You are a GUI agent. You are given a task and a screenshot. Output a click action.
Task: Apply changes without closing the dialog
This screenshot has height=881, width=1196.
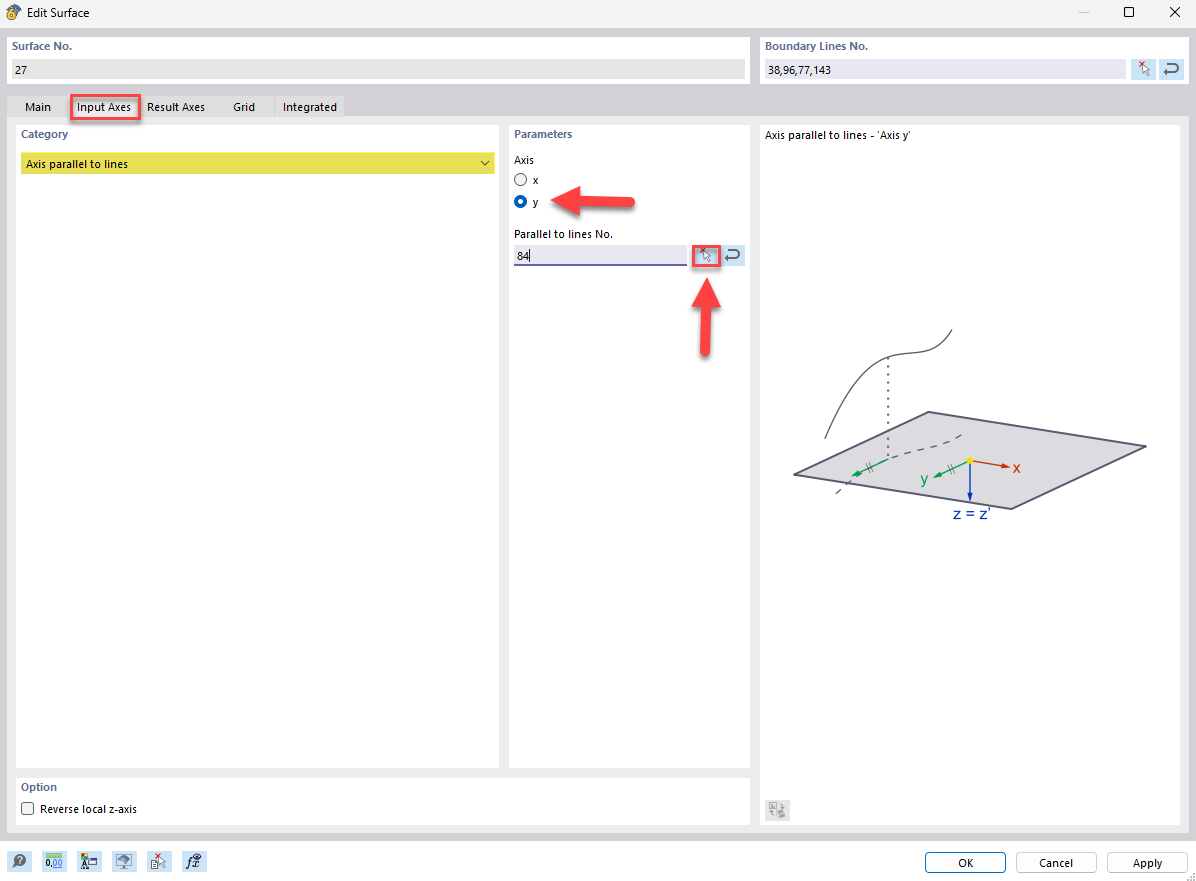point(1146,862)
